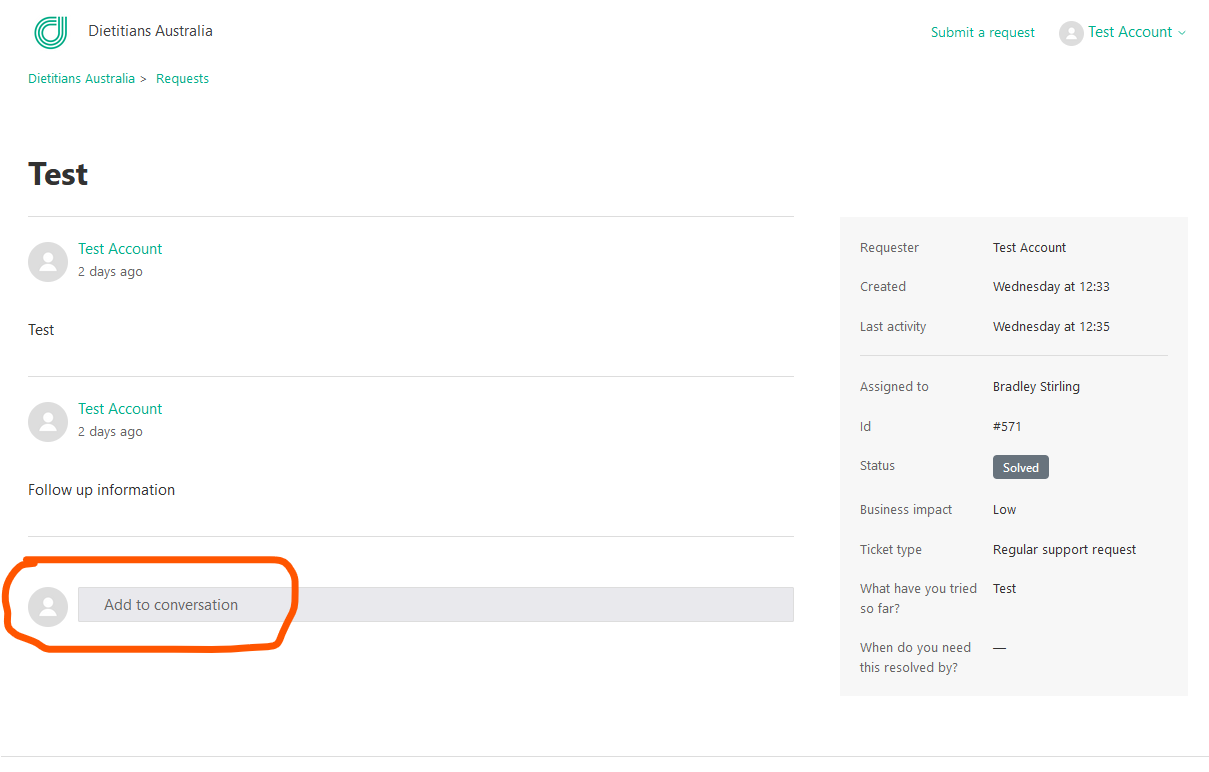This screenshot has width=1209, height=772.
Task: Click the Test request heading
Action: 58,174
